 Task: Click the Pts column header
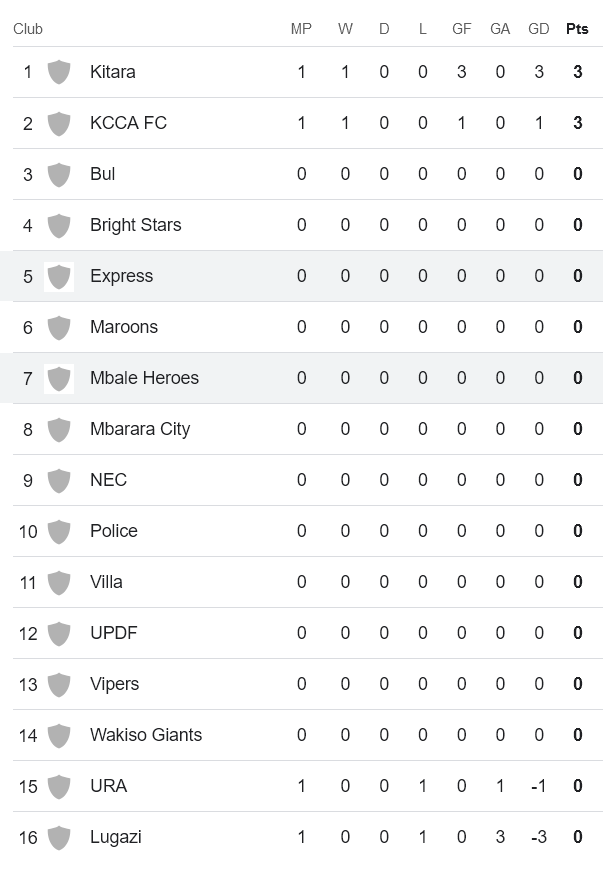click(x=577, y=29)
